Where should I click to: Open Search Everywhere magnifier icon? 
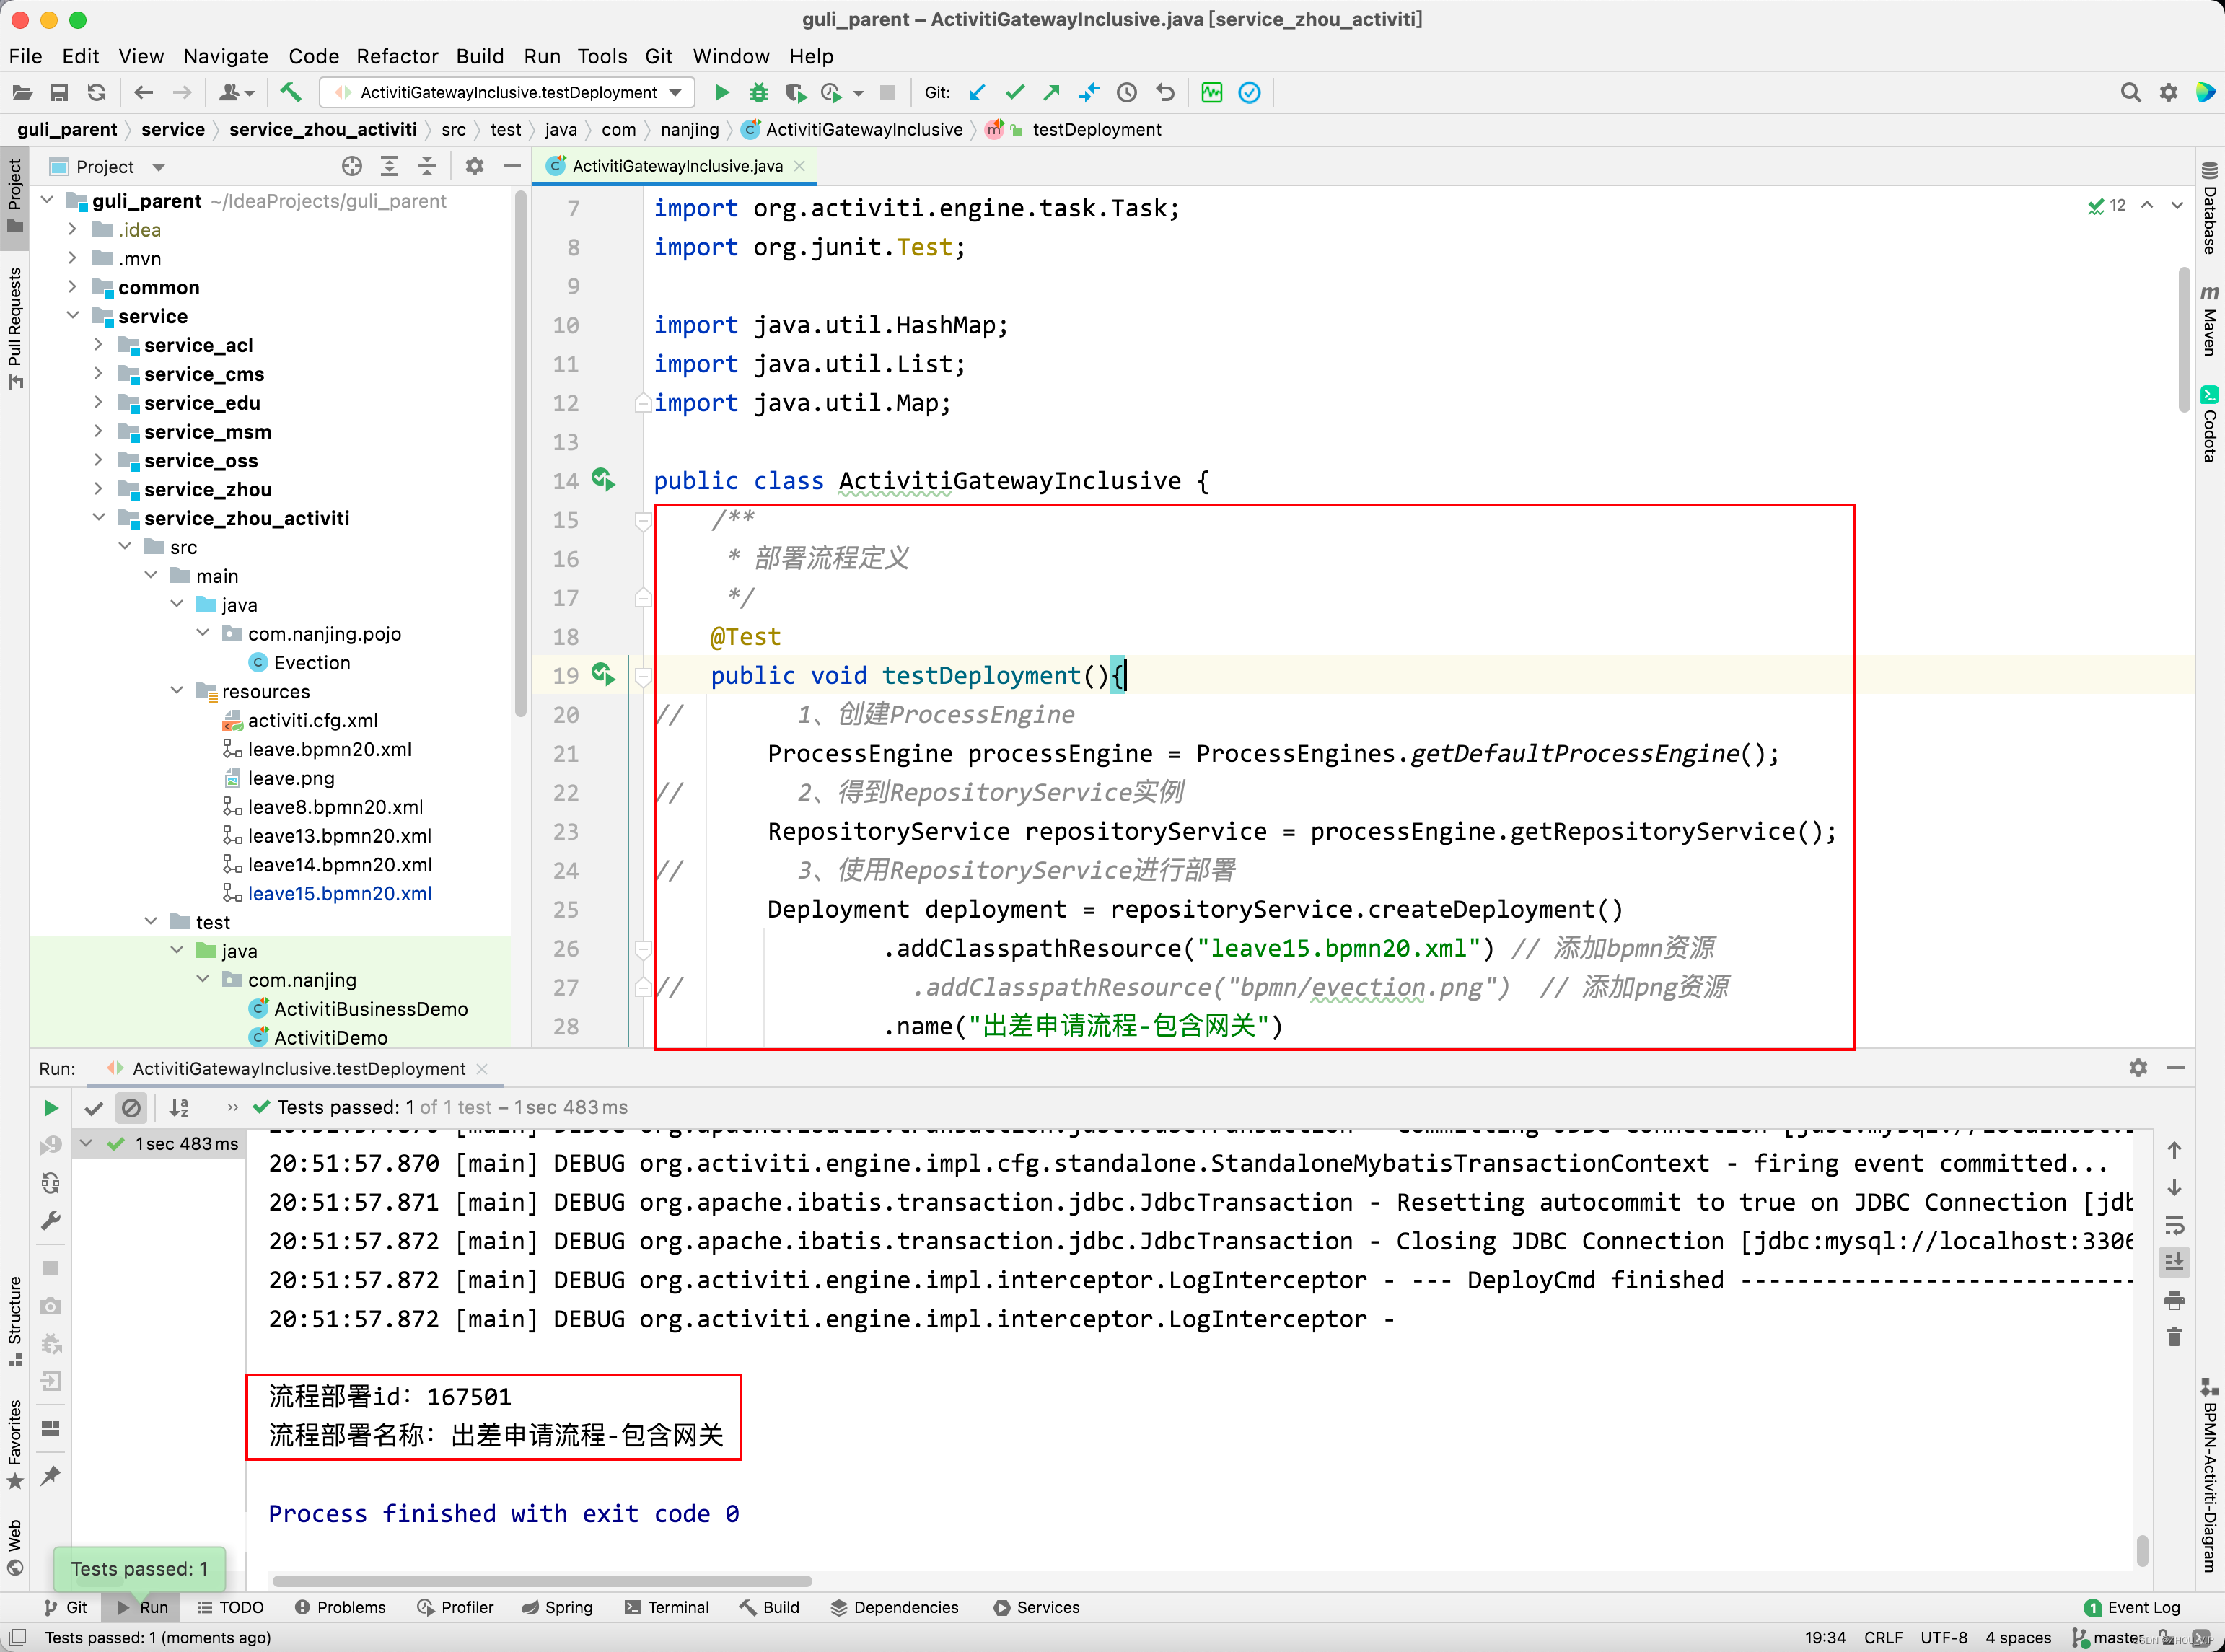pyautogui.click(x=2130, y=93)
